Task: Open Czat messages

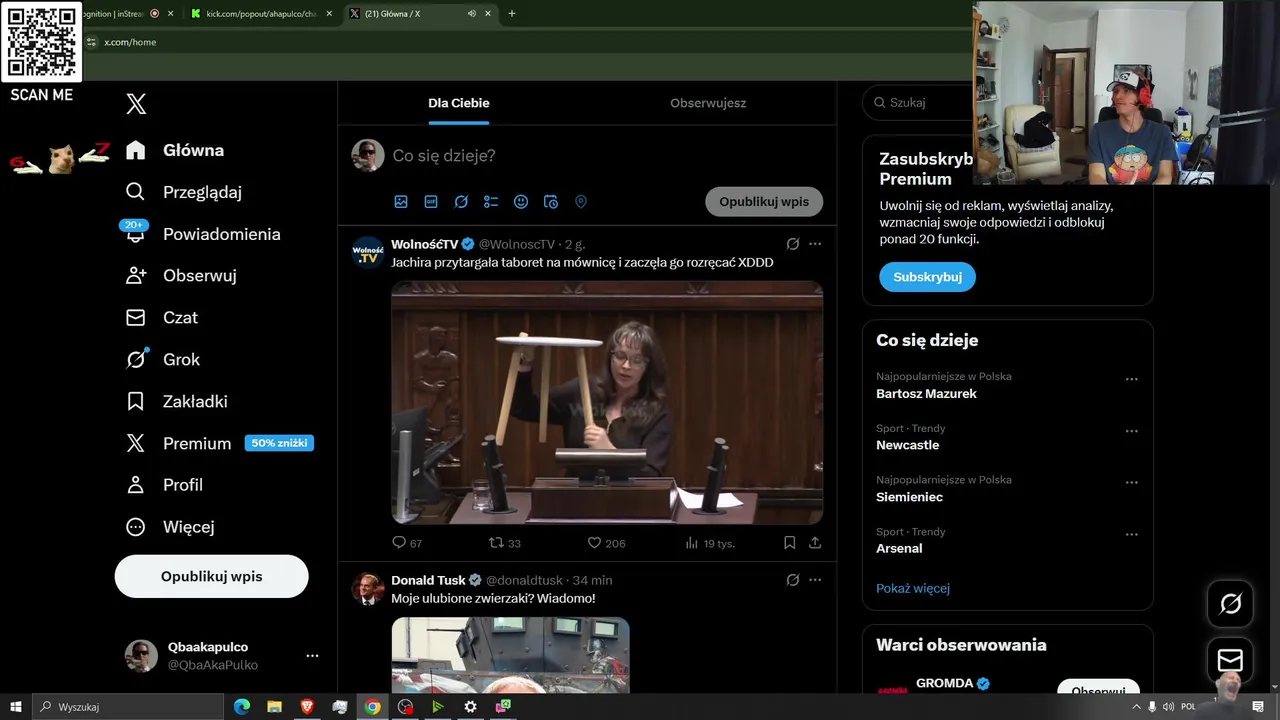Action: coord(162,318)
